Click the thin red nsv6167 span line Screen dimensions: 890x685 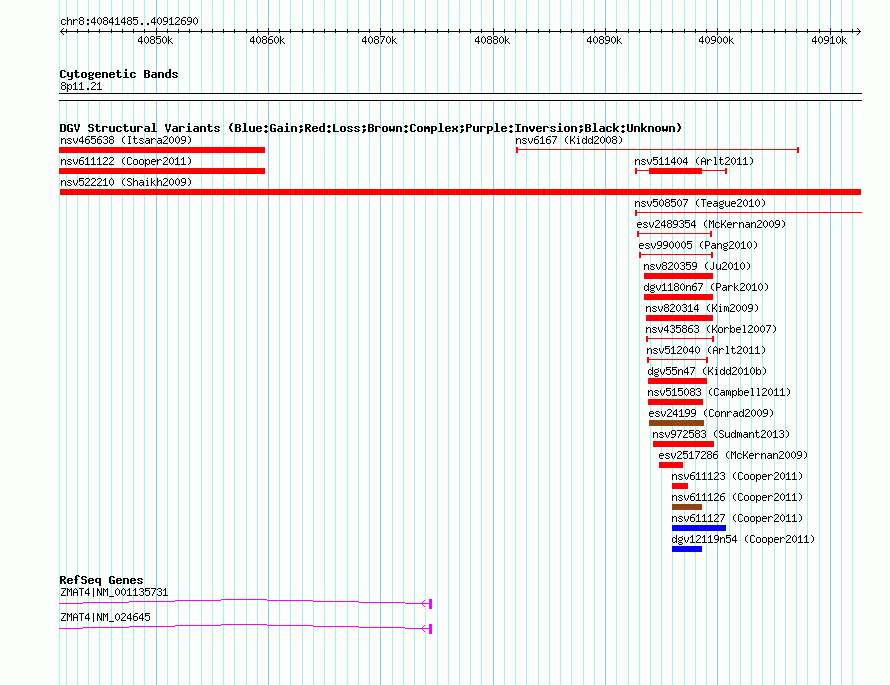pyautogui.click(x=657, y=150)
